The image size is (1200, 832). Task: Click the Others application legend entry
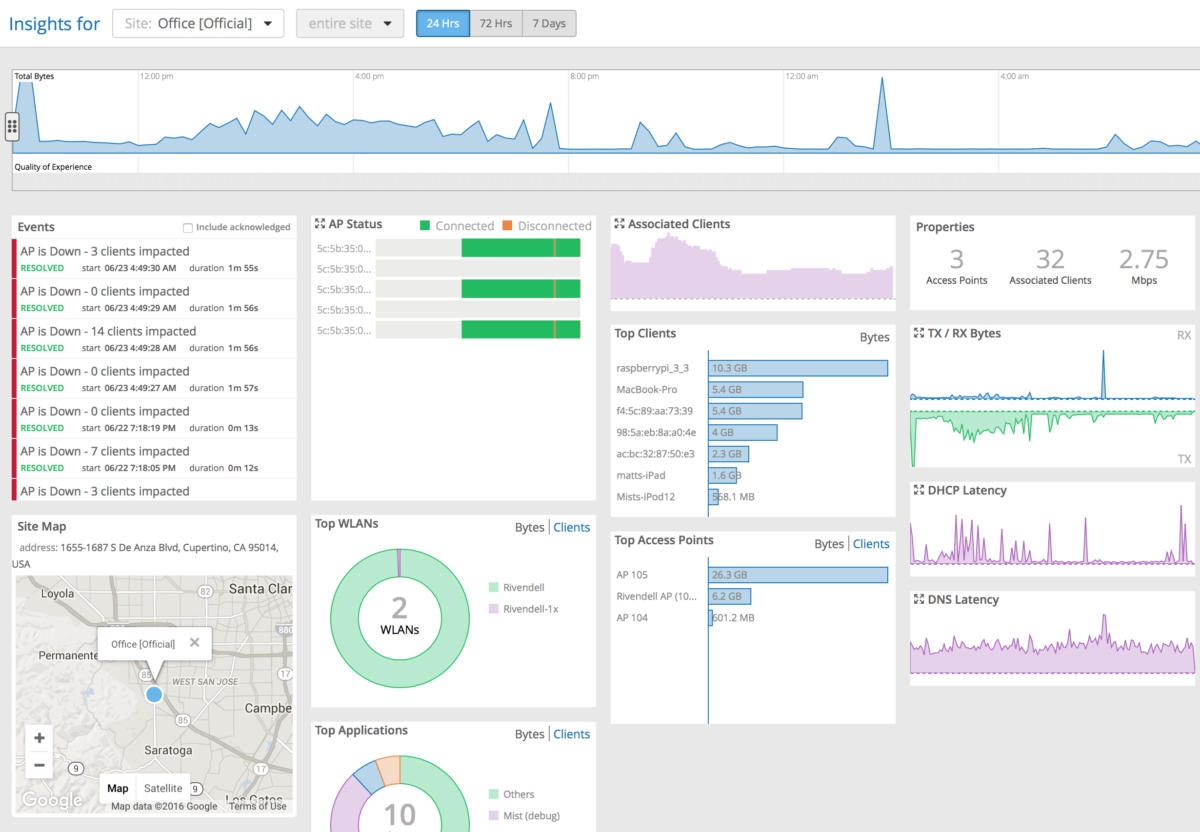coord(511,794)
